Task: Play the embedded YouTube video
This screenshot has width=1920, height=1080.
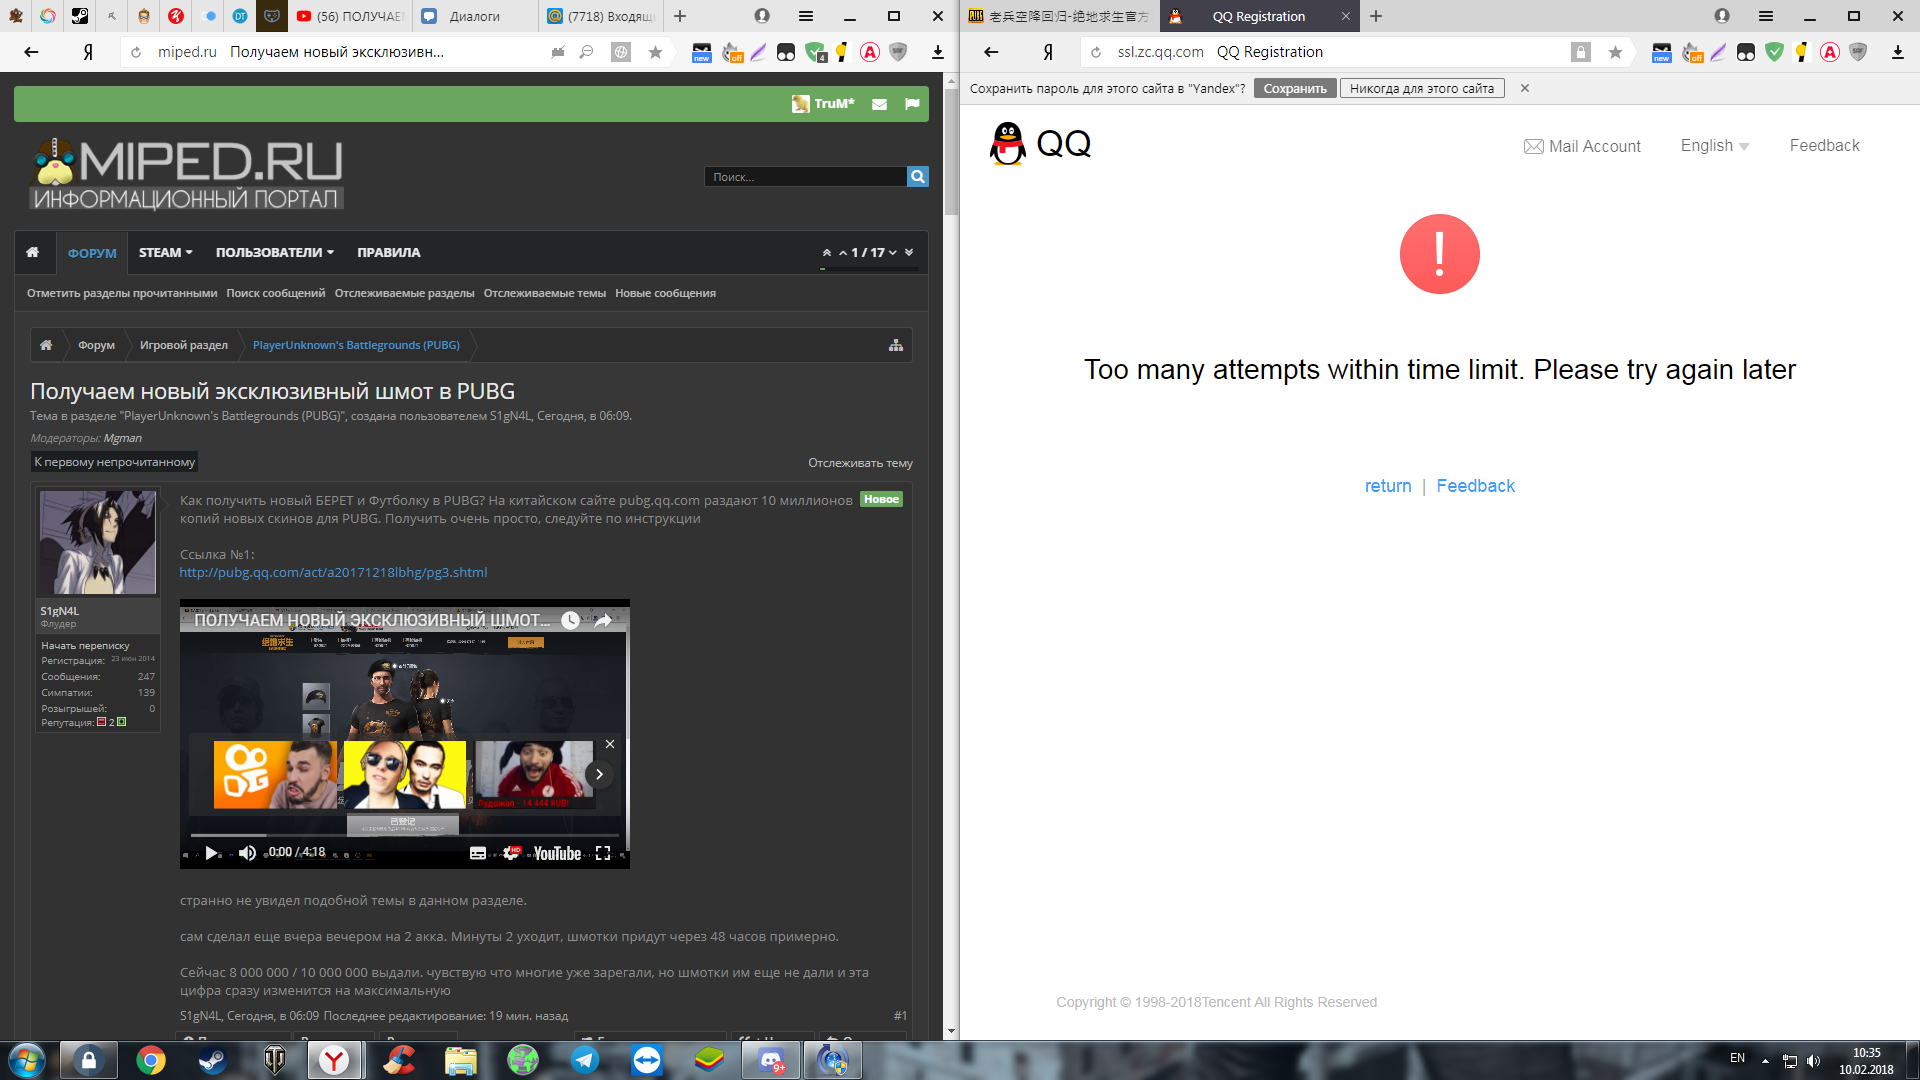Action: pyautogui.click(x=212, y=853)
